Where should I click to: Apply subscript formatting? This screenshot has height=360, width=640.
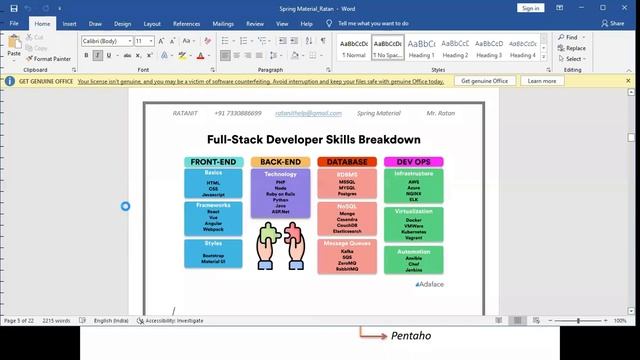(138, 55)
